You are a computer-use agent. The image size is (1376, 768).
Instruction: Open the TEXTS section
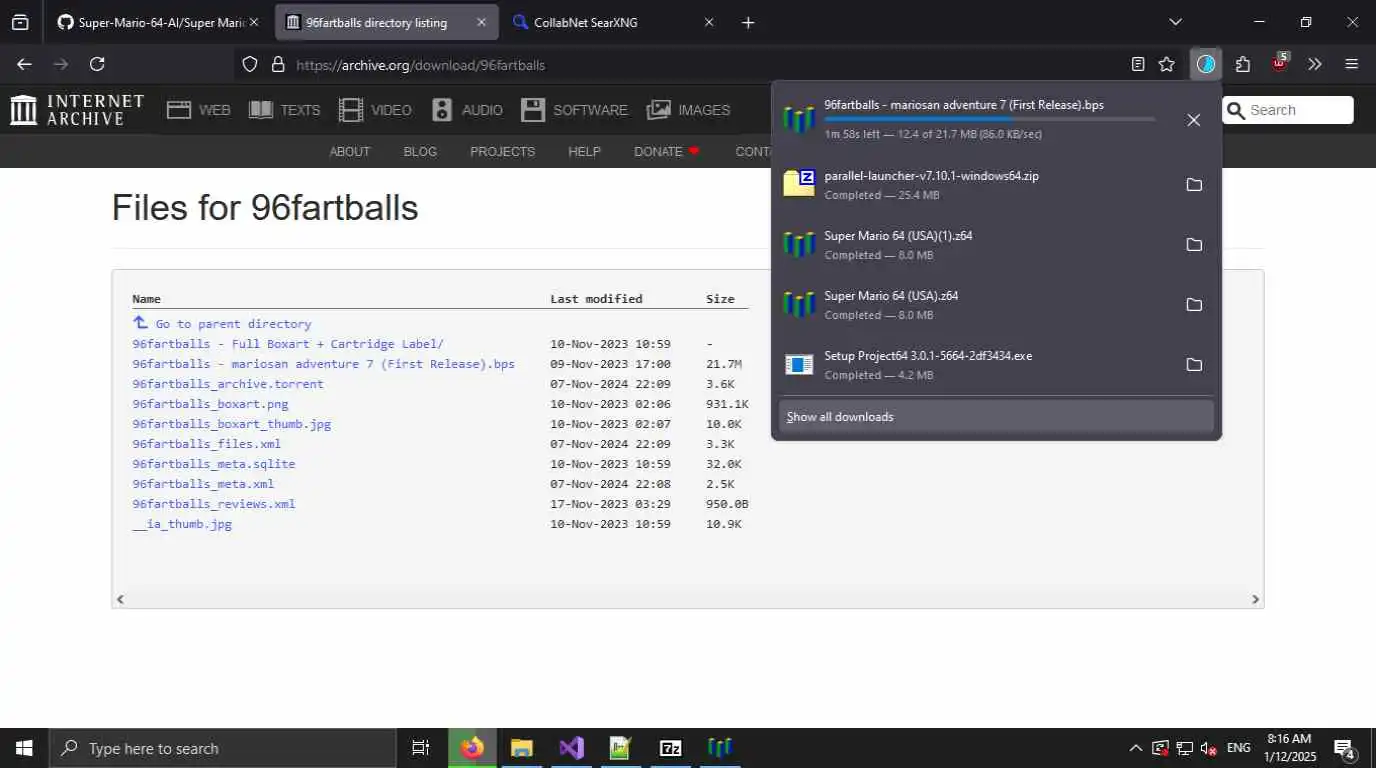tap(285, 110)
